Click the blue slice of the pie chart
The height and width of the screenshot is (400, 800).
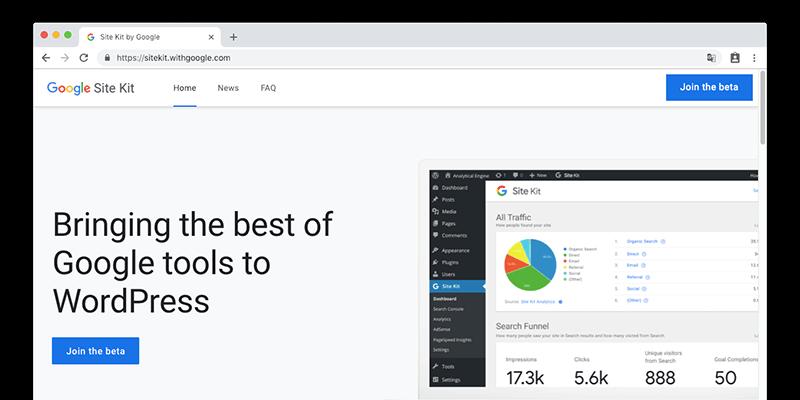544,259
